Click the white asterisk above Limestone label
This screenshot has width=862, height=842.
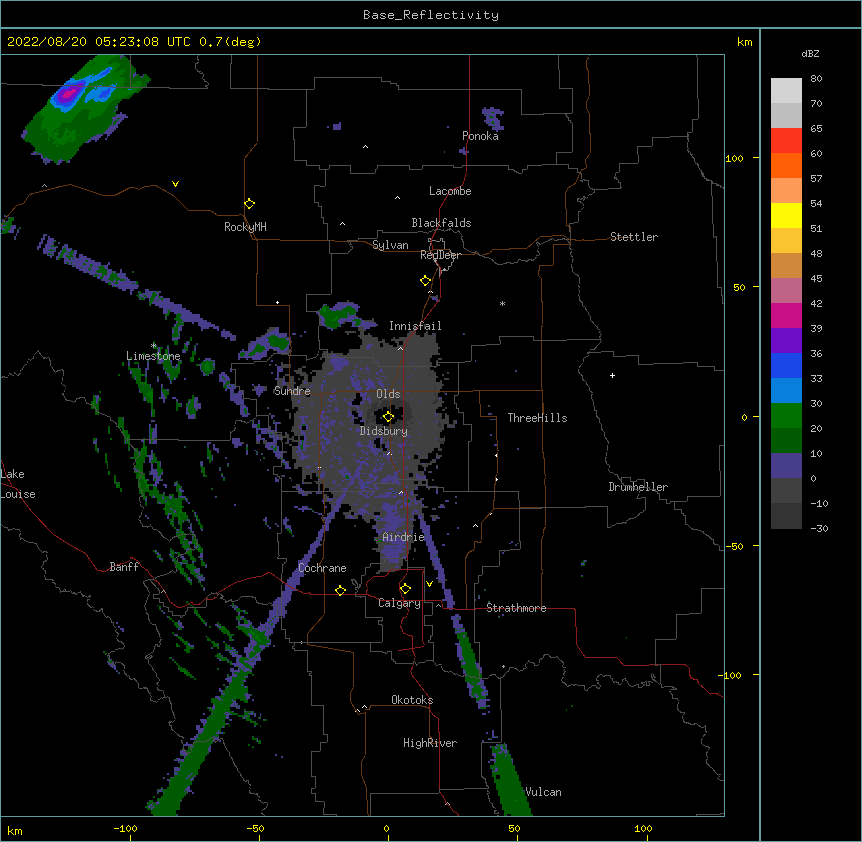click(x=153, y=345)
